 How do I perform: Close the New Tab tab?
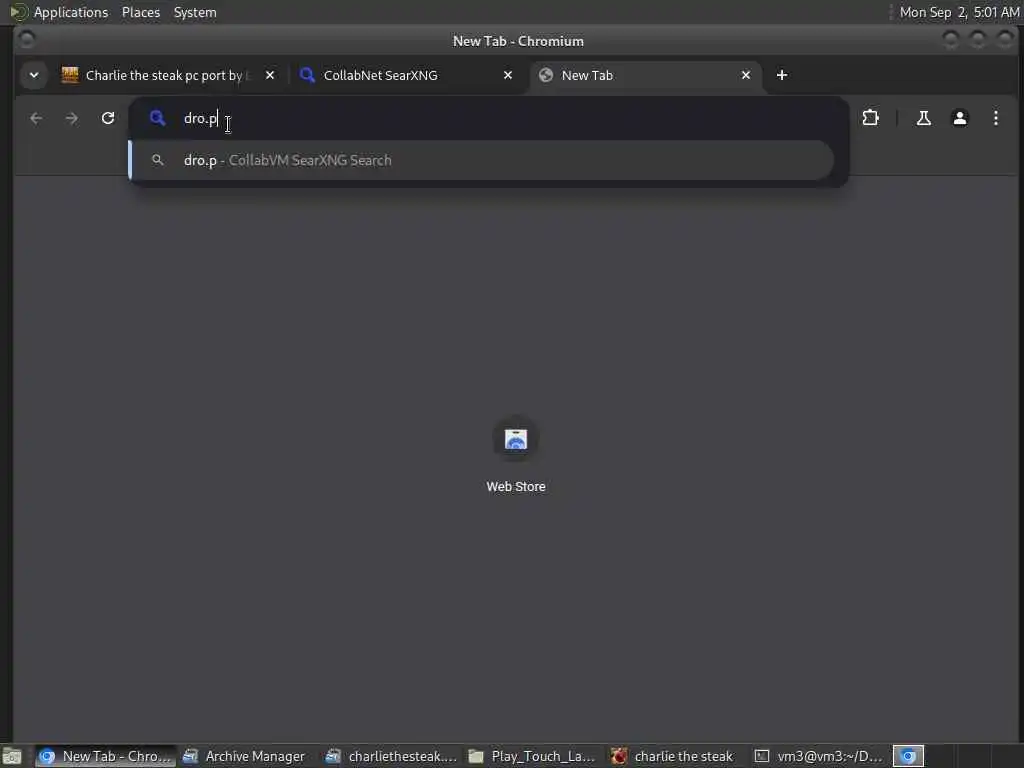[746, 75]
